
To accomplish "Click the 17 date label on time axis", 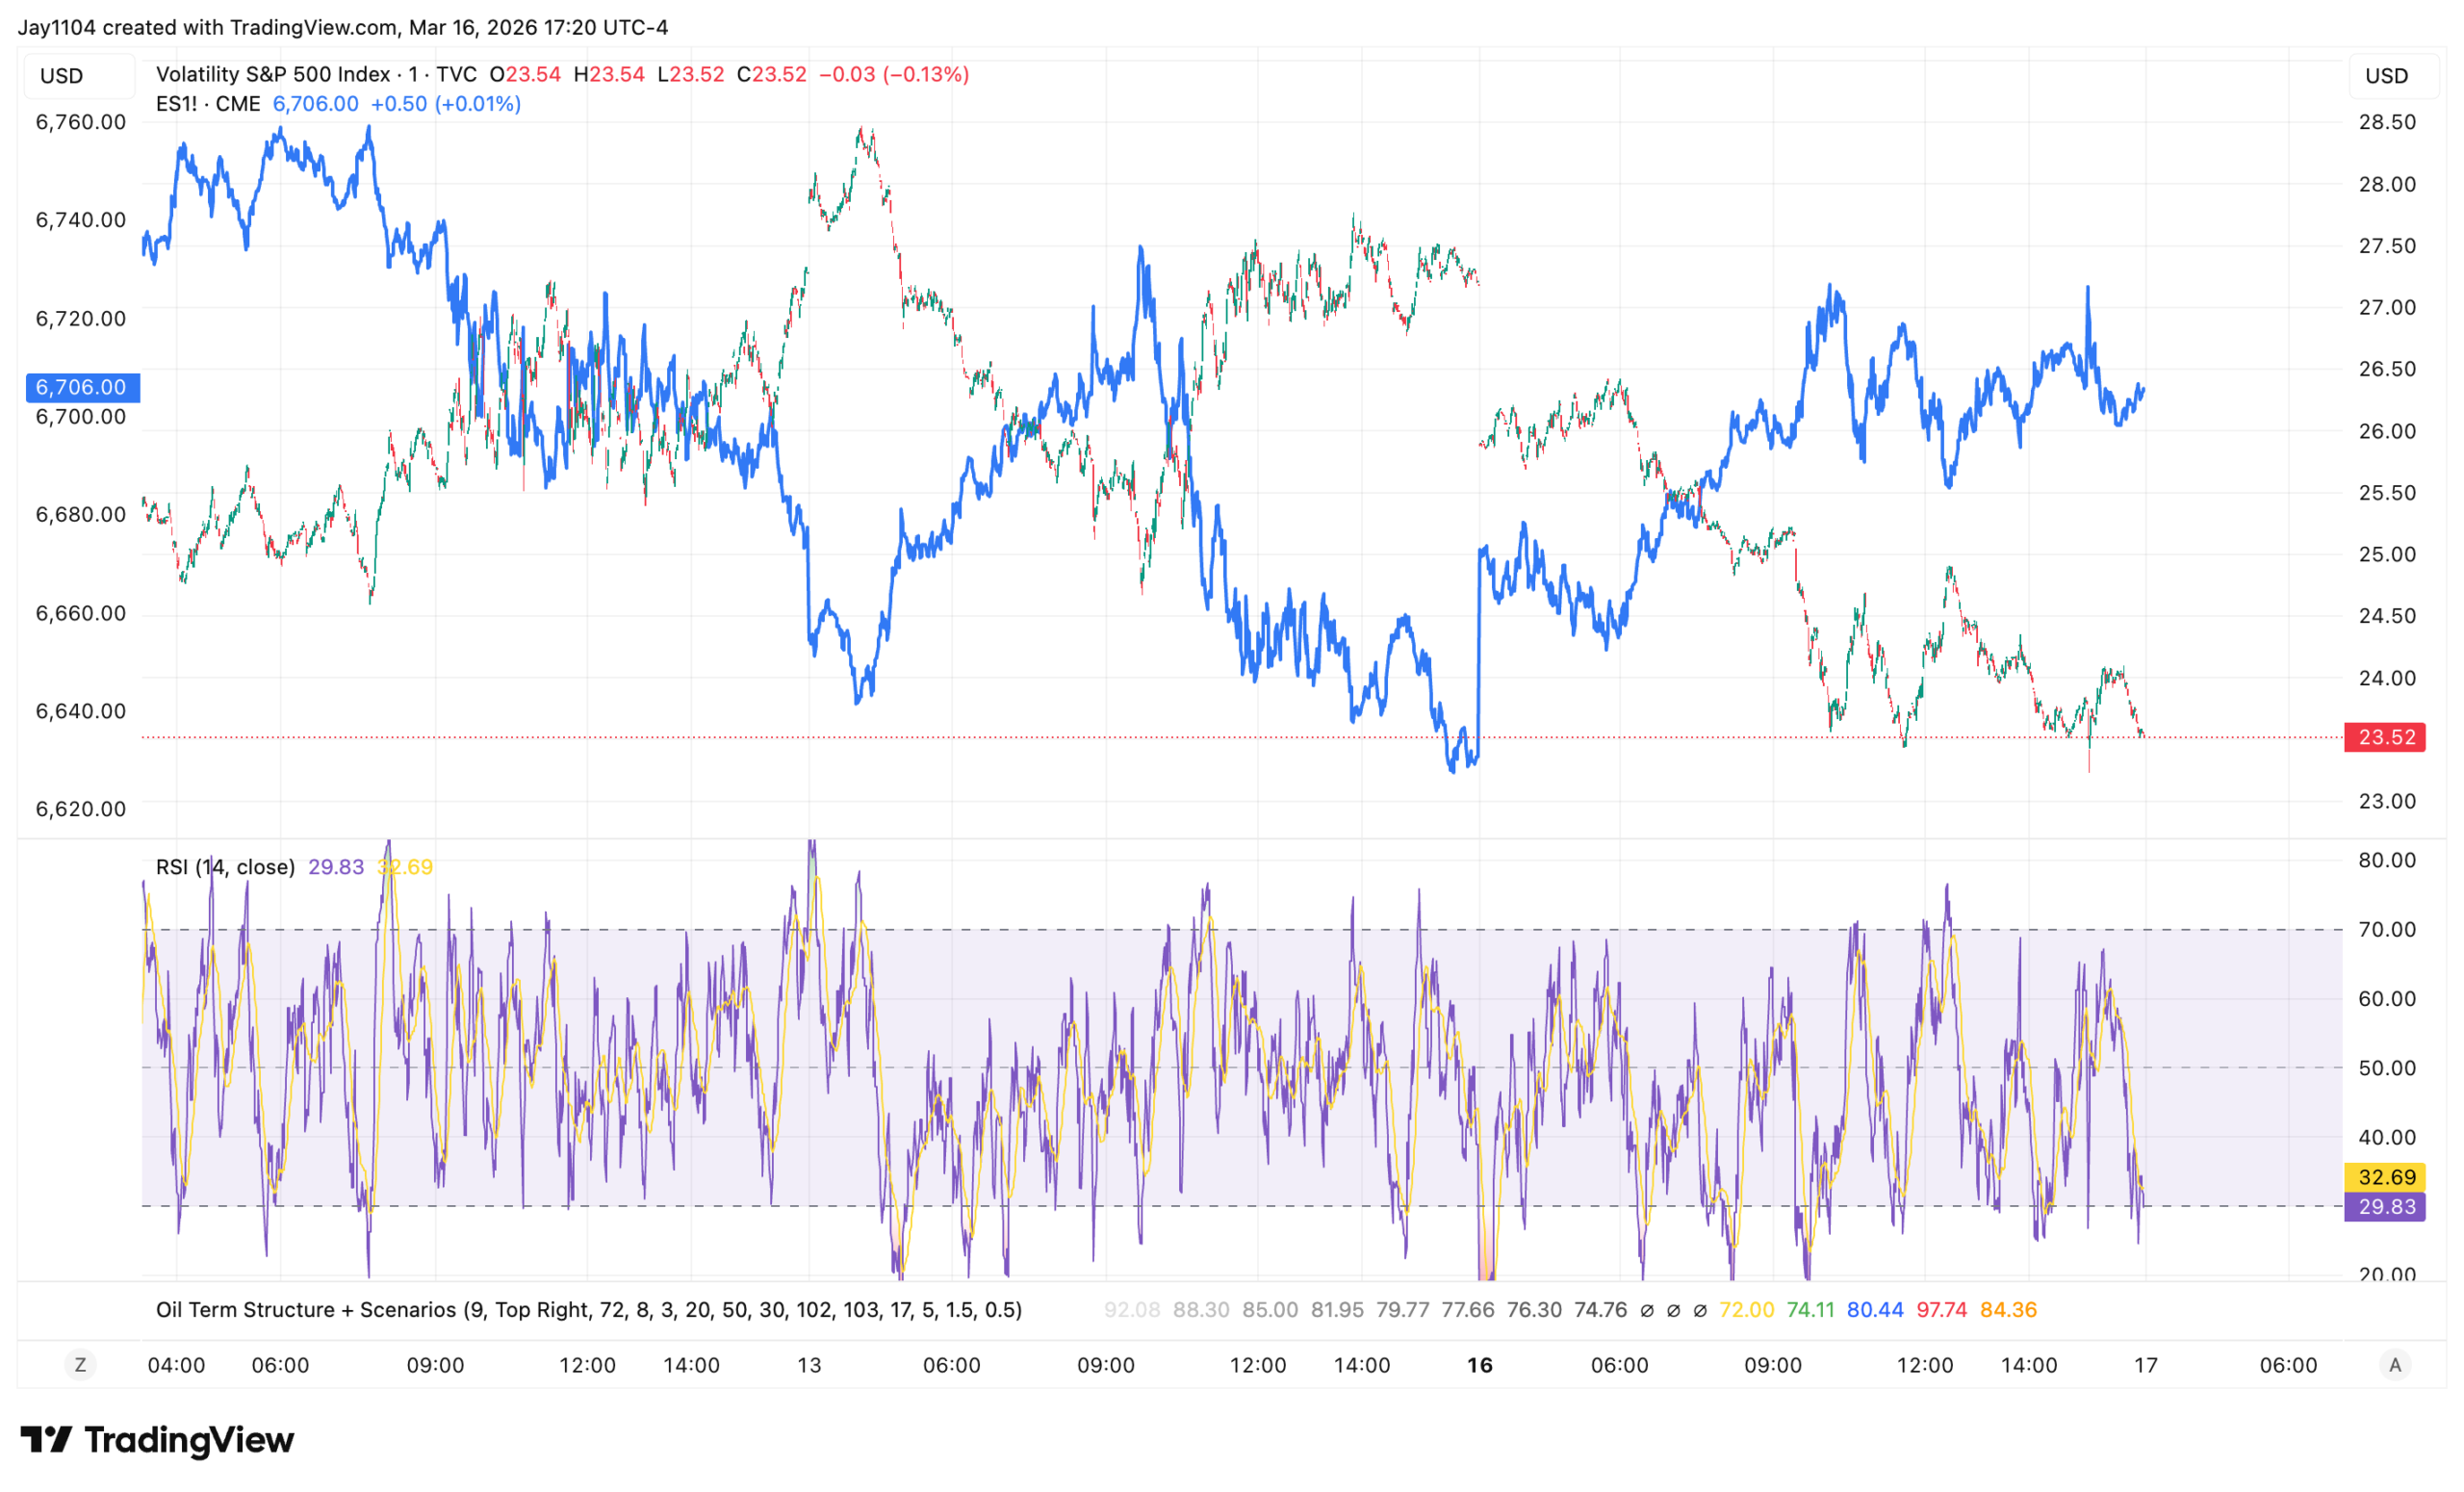I will (x=2146, y=1365).
